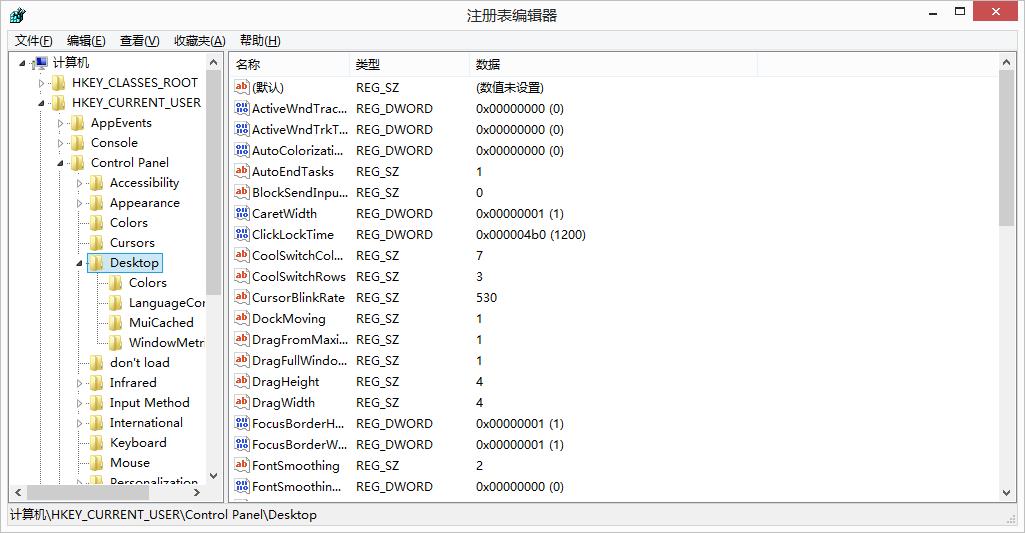
Task: Open the 查看(V) menu
Action: [x=139, y=41]
